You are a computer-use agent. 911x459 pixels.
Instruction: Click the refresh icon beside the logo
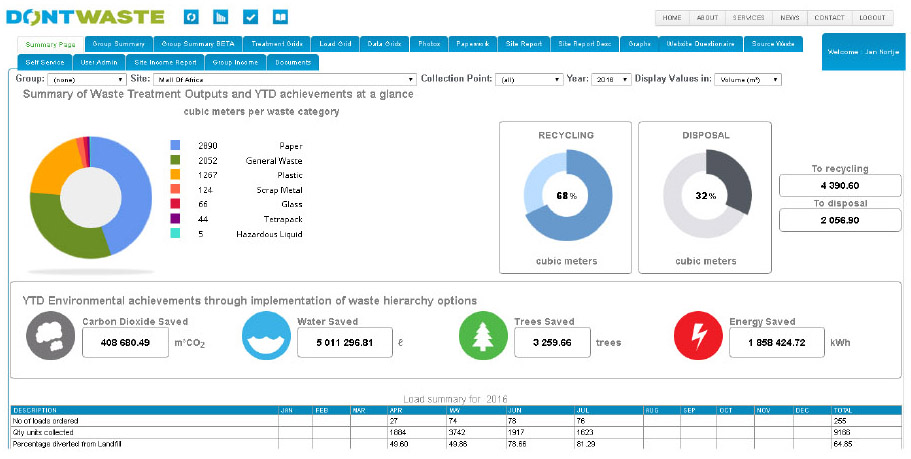[x=192, y=17]
